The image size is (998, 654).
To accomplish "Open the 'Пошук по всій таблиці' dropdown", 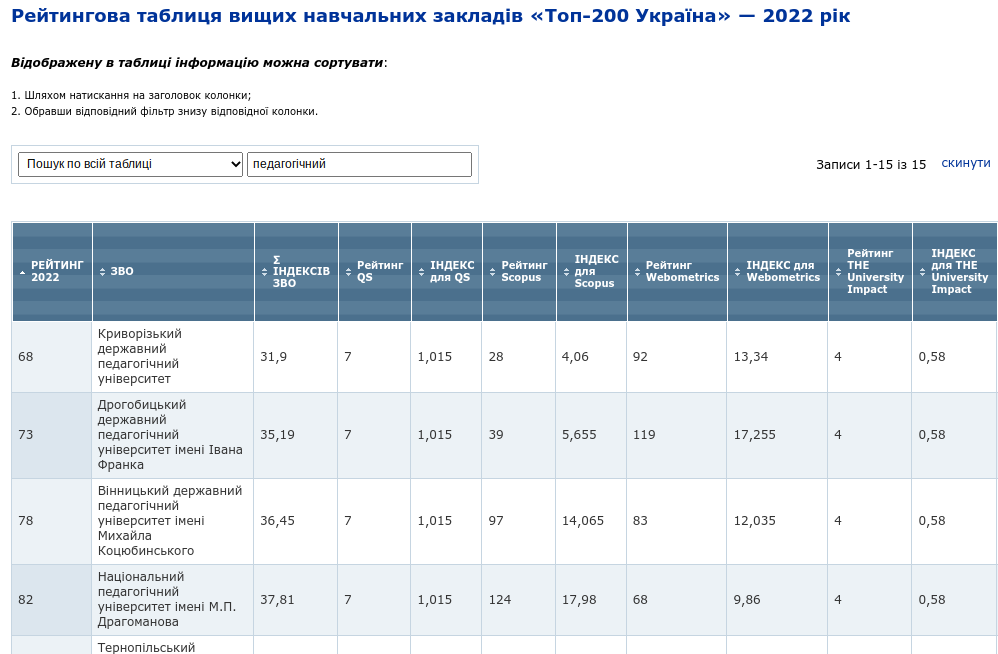I will point(130,164).
